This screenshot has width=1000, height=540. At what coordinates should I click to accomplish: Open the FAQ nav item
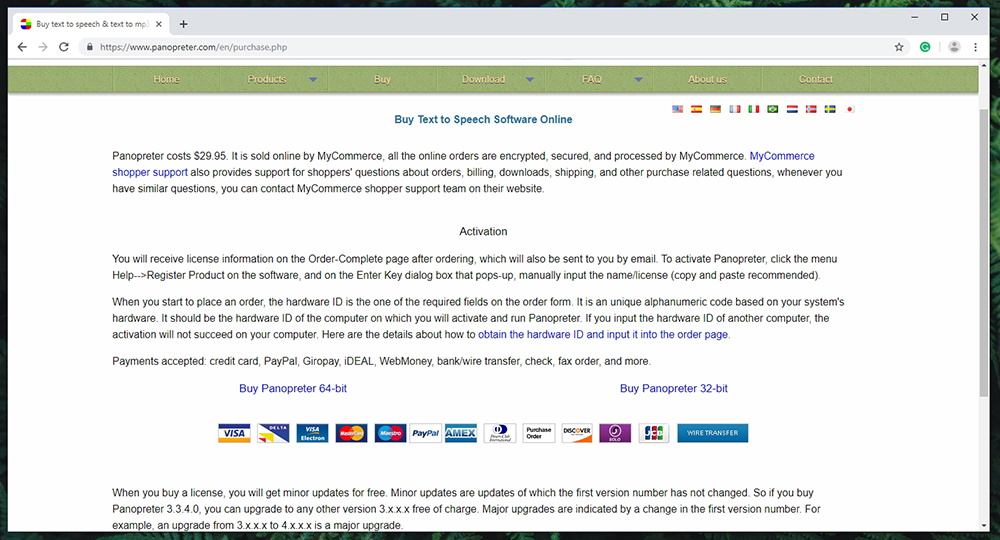591,79
